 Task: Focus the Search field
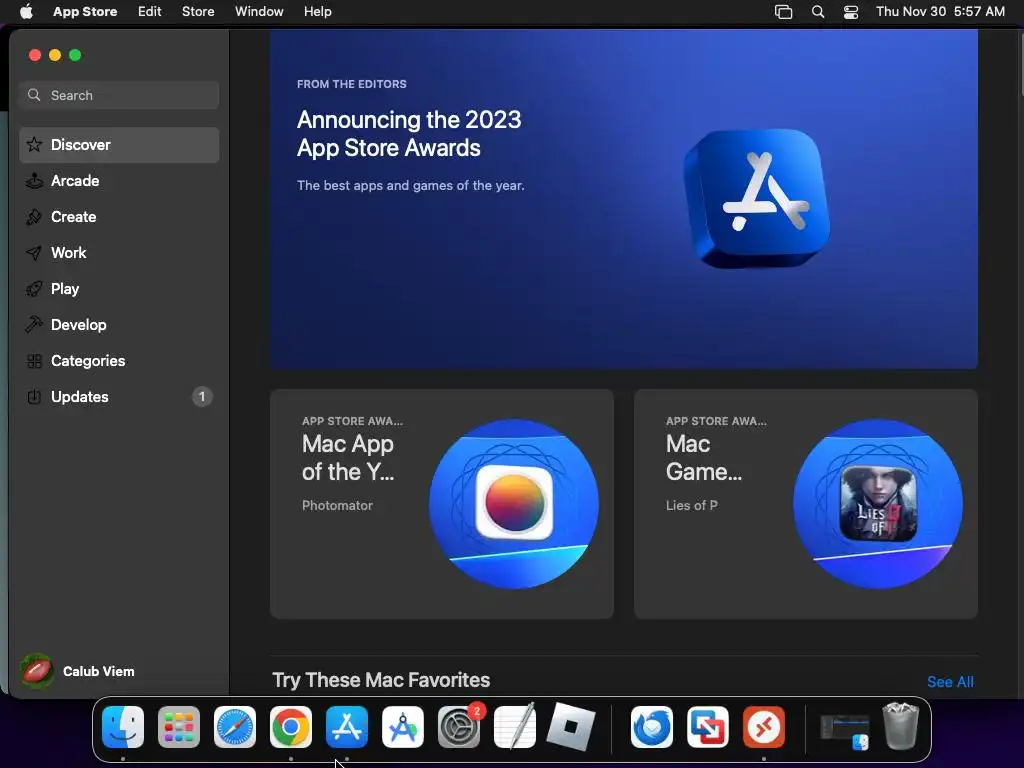tap(119, 95)
